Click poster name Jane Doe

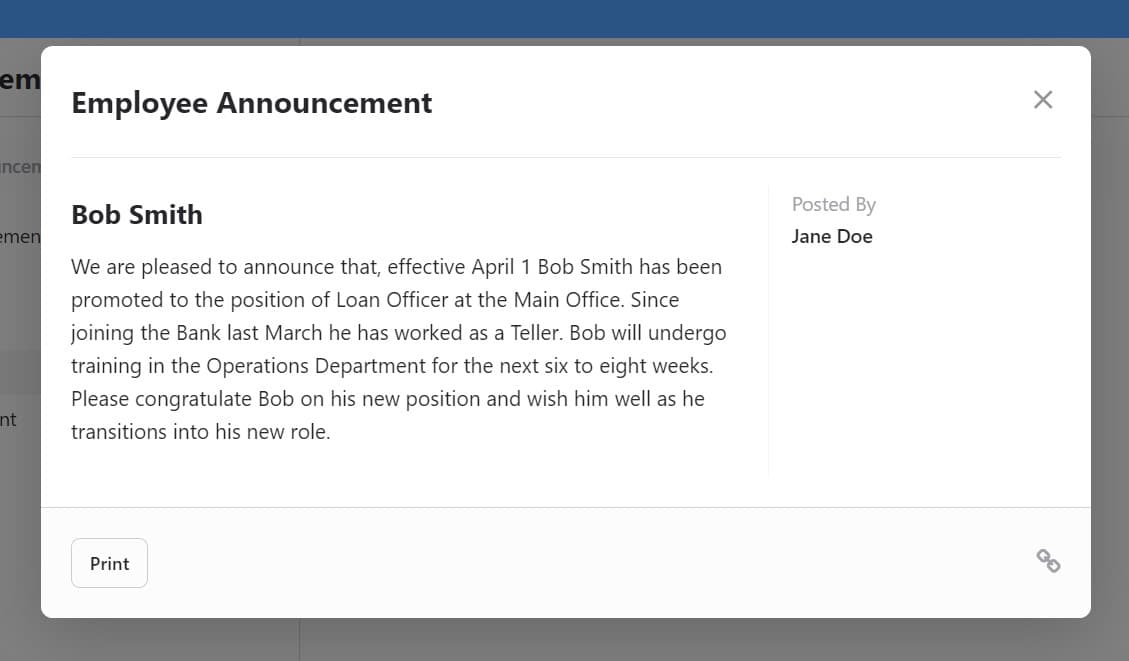coord(832,237)
